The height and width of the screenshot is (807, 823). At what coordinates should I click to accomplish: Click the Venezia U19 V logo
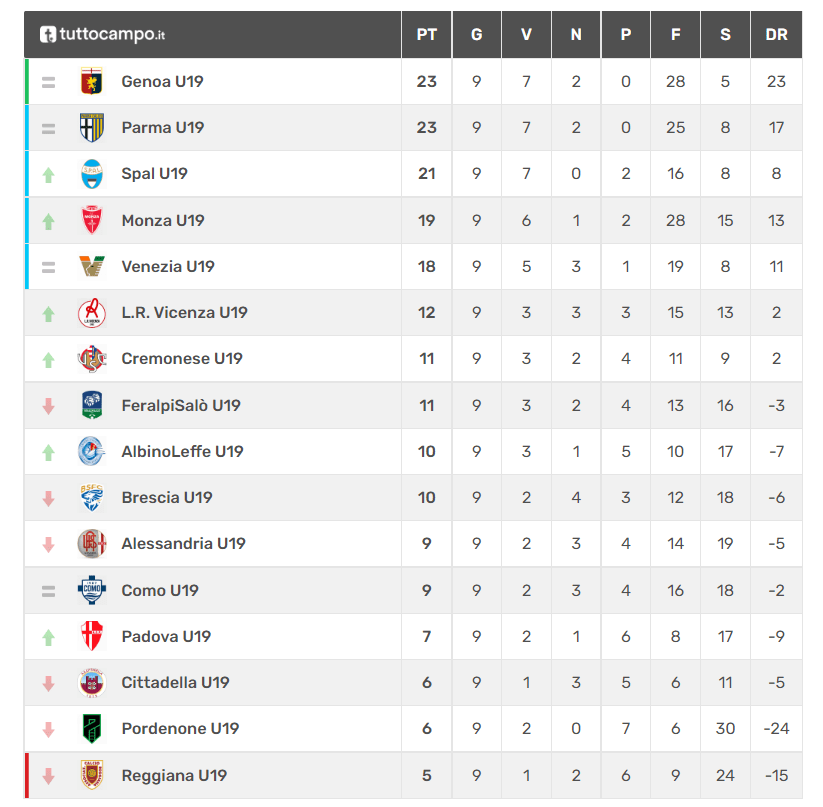(x=91, y=266)
